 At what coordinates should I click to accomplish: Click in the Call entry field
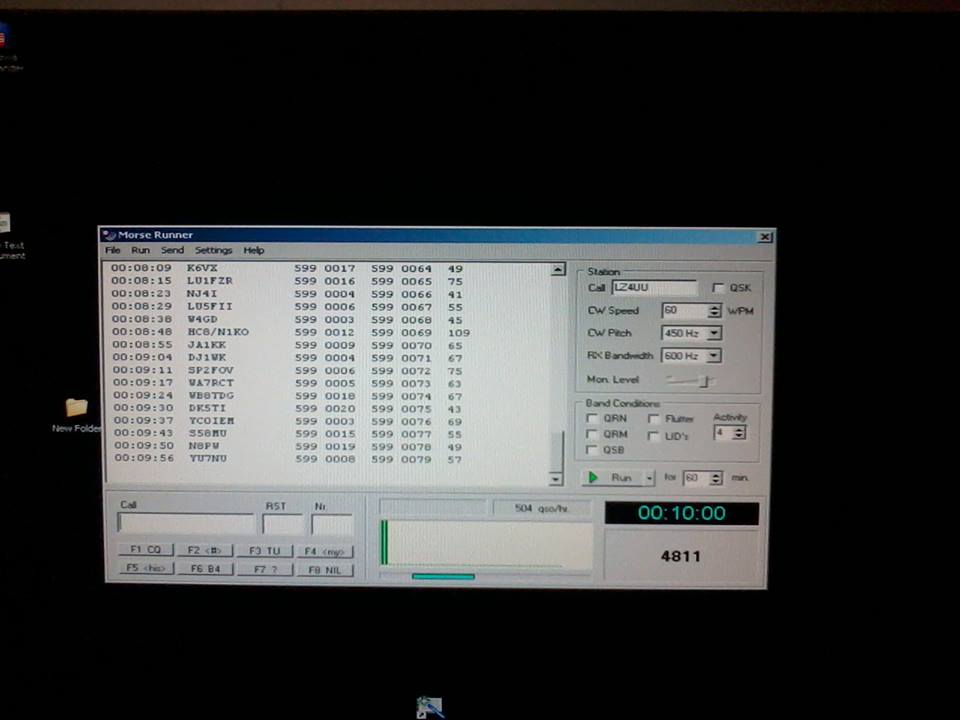(186, 523)
